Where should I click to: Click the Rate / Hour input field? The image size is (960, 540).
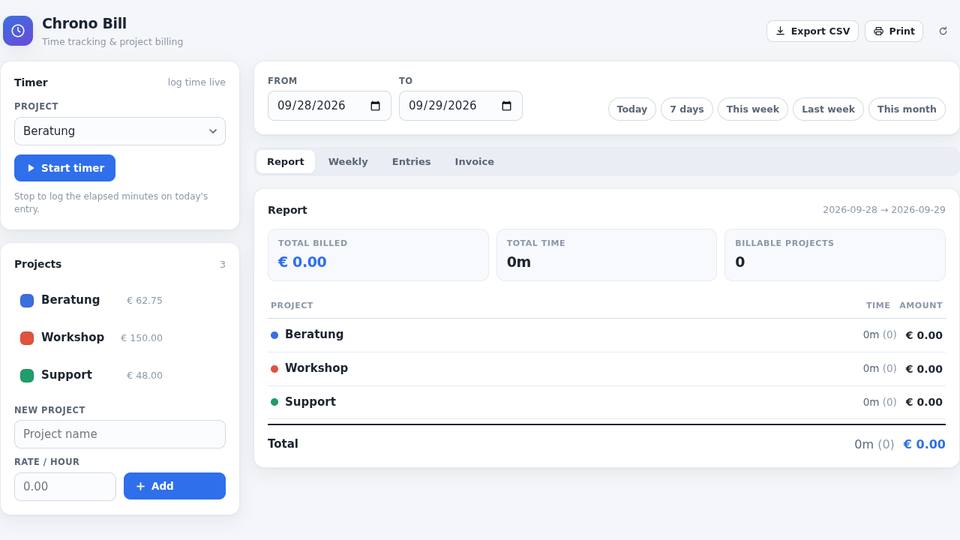(65, 487)
